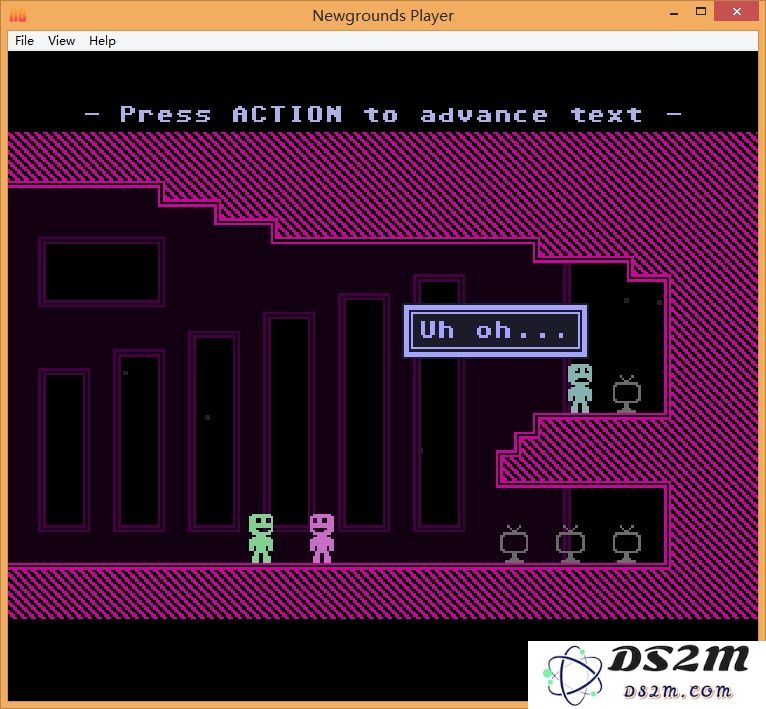Click the Newgrounds logo in title bar
Viewport: 766px width, 709px height.
[x=18, y=15]
